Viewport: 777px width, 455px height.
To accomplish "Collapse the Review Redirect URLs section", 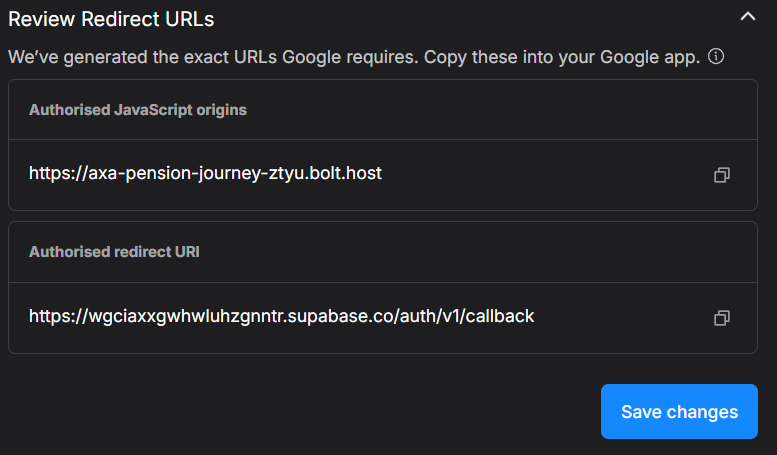I will point(746,16).
